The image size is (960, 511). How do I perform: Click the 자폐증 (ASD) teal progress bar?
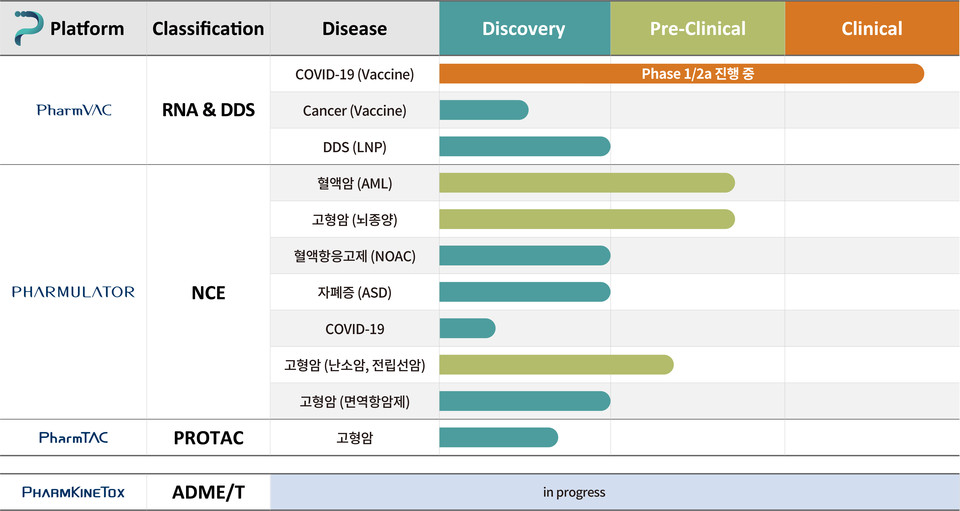[525, 292]
